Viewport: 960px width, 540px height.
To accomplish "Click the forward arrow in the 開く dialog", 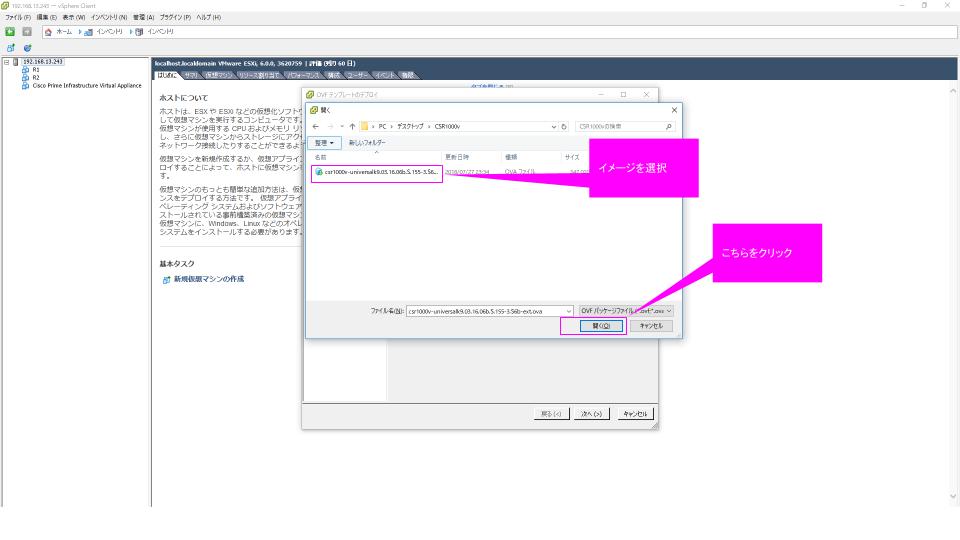I will coord(331,127).
